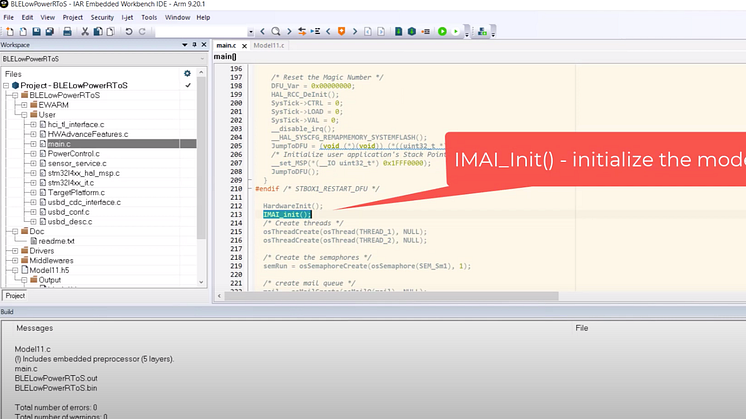Open Find with the magnifier icon

pyautogui.click(x=275, y=31)
